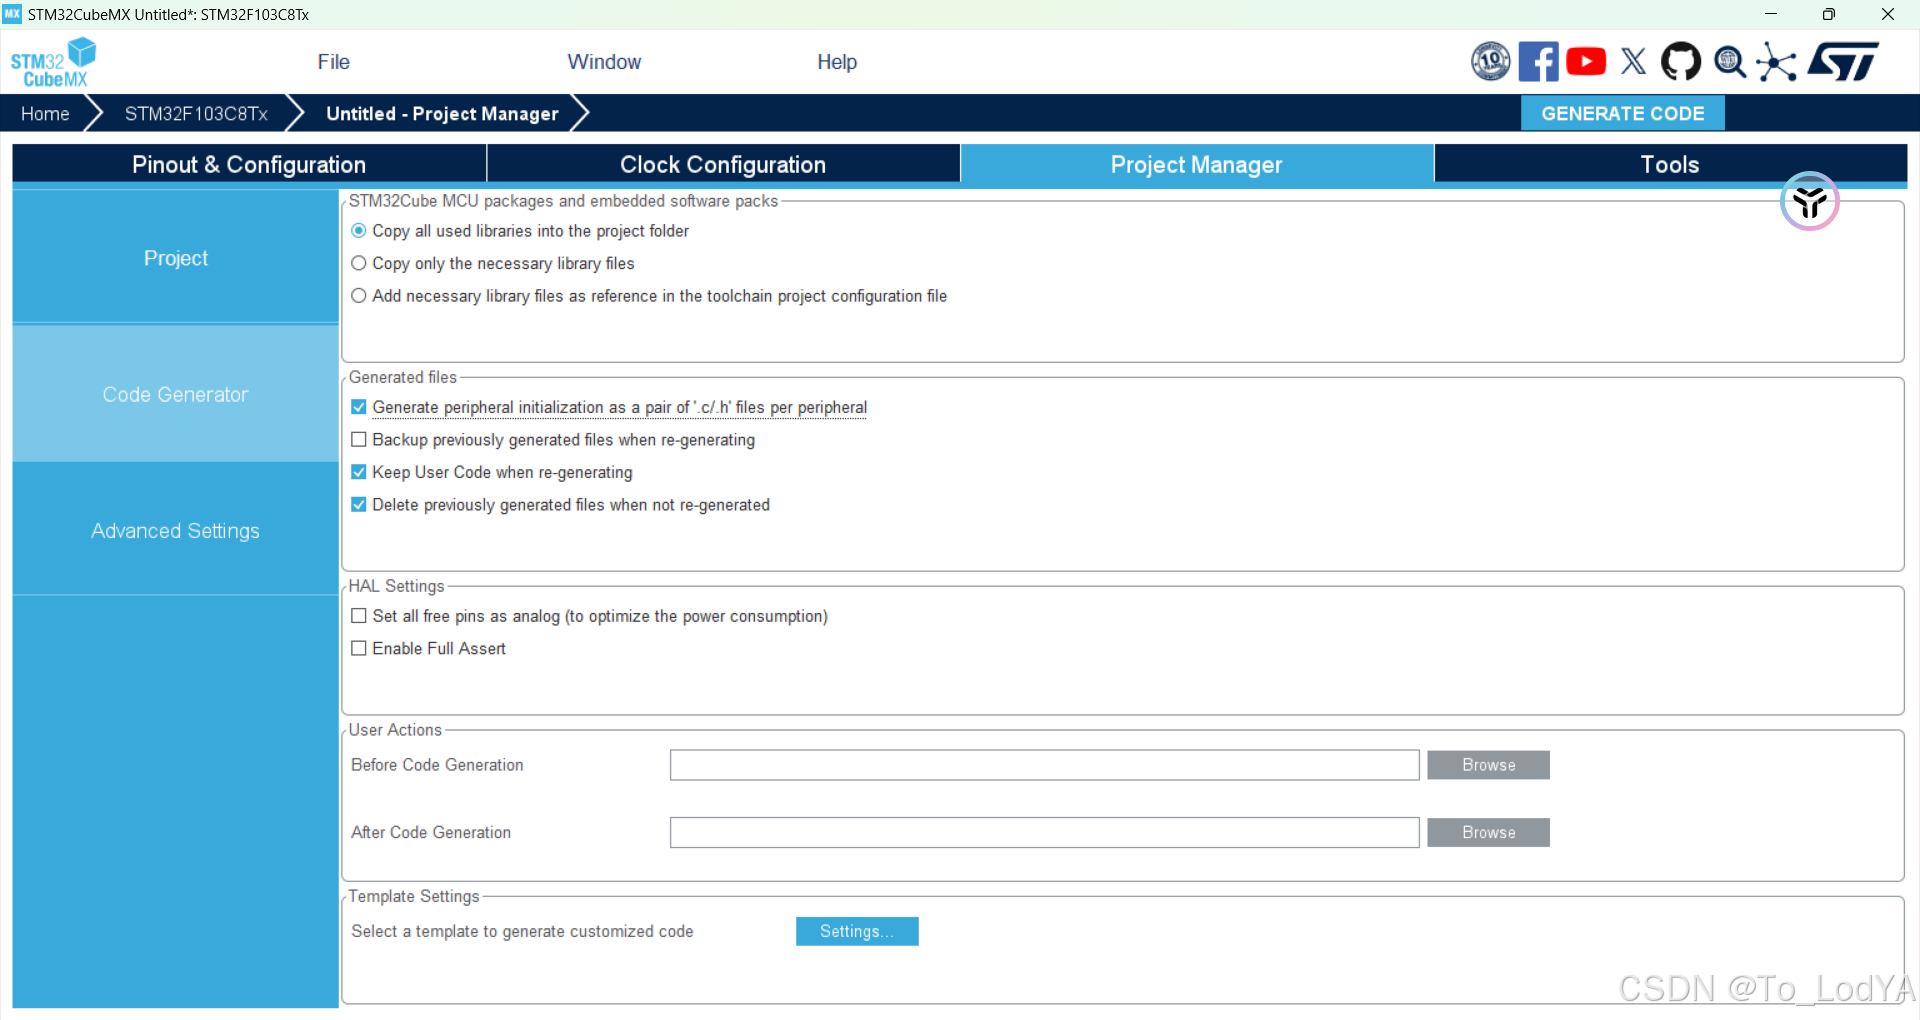This screenshot has height=1020, width=1920.
Task: Click the 'User Actions' group label
Action: pyautogui.click(x=395, y=730)
